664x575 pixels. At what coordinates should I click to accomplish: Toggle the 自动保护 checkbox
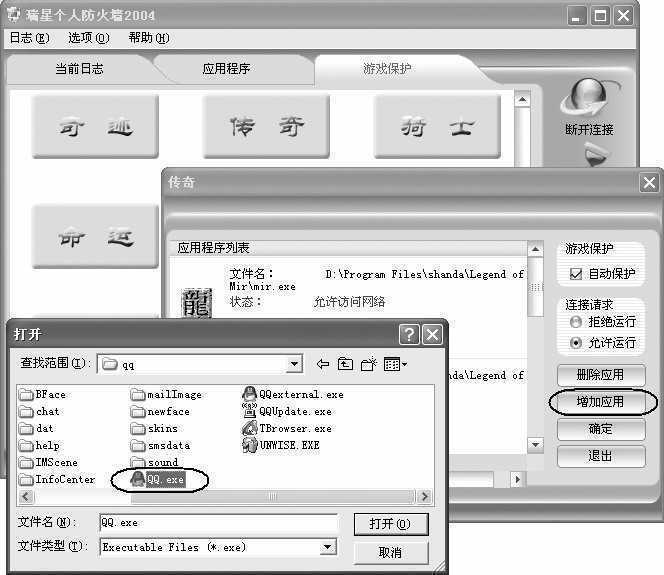click(575, 274)
